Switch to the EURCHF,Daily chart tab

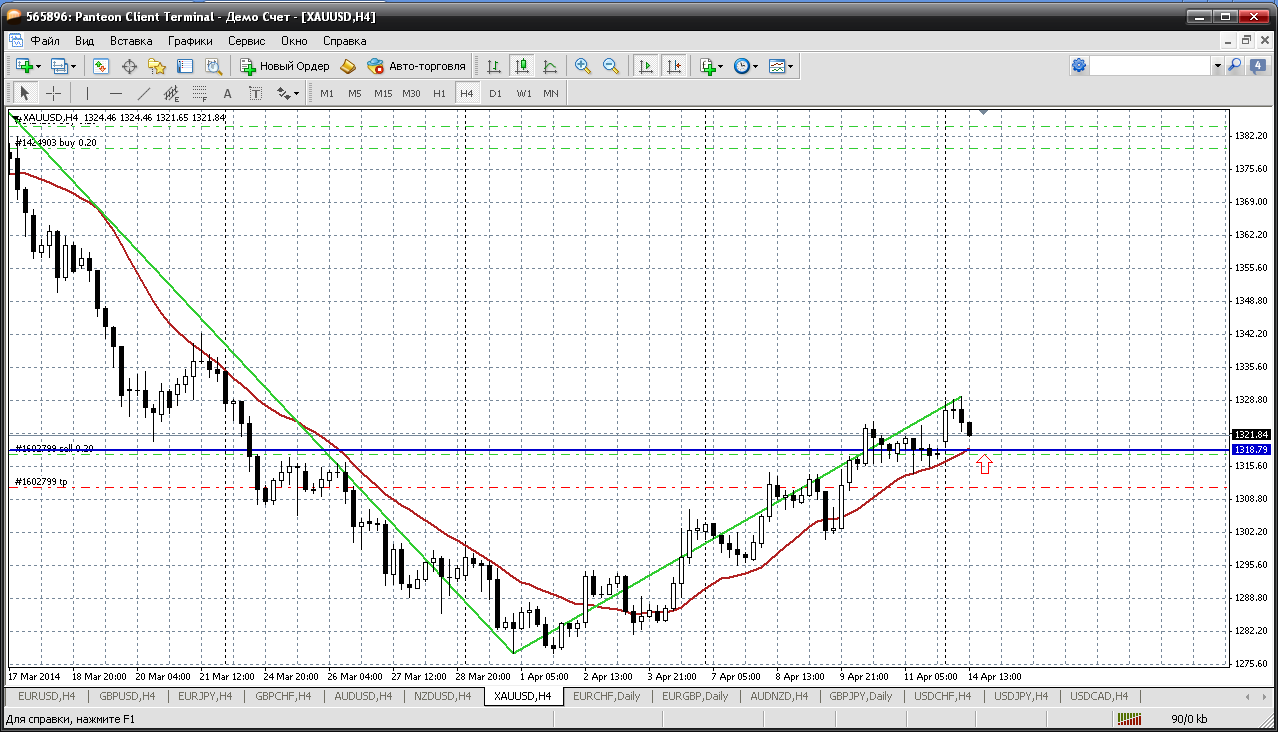(x=607, y=696)
